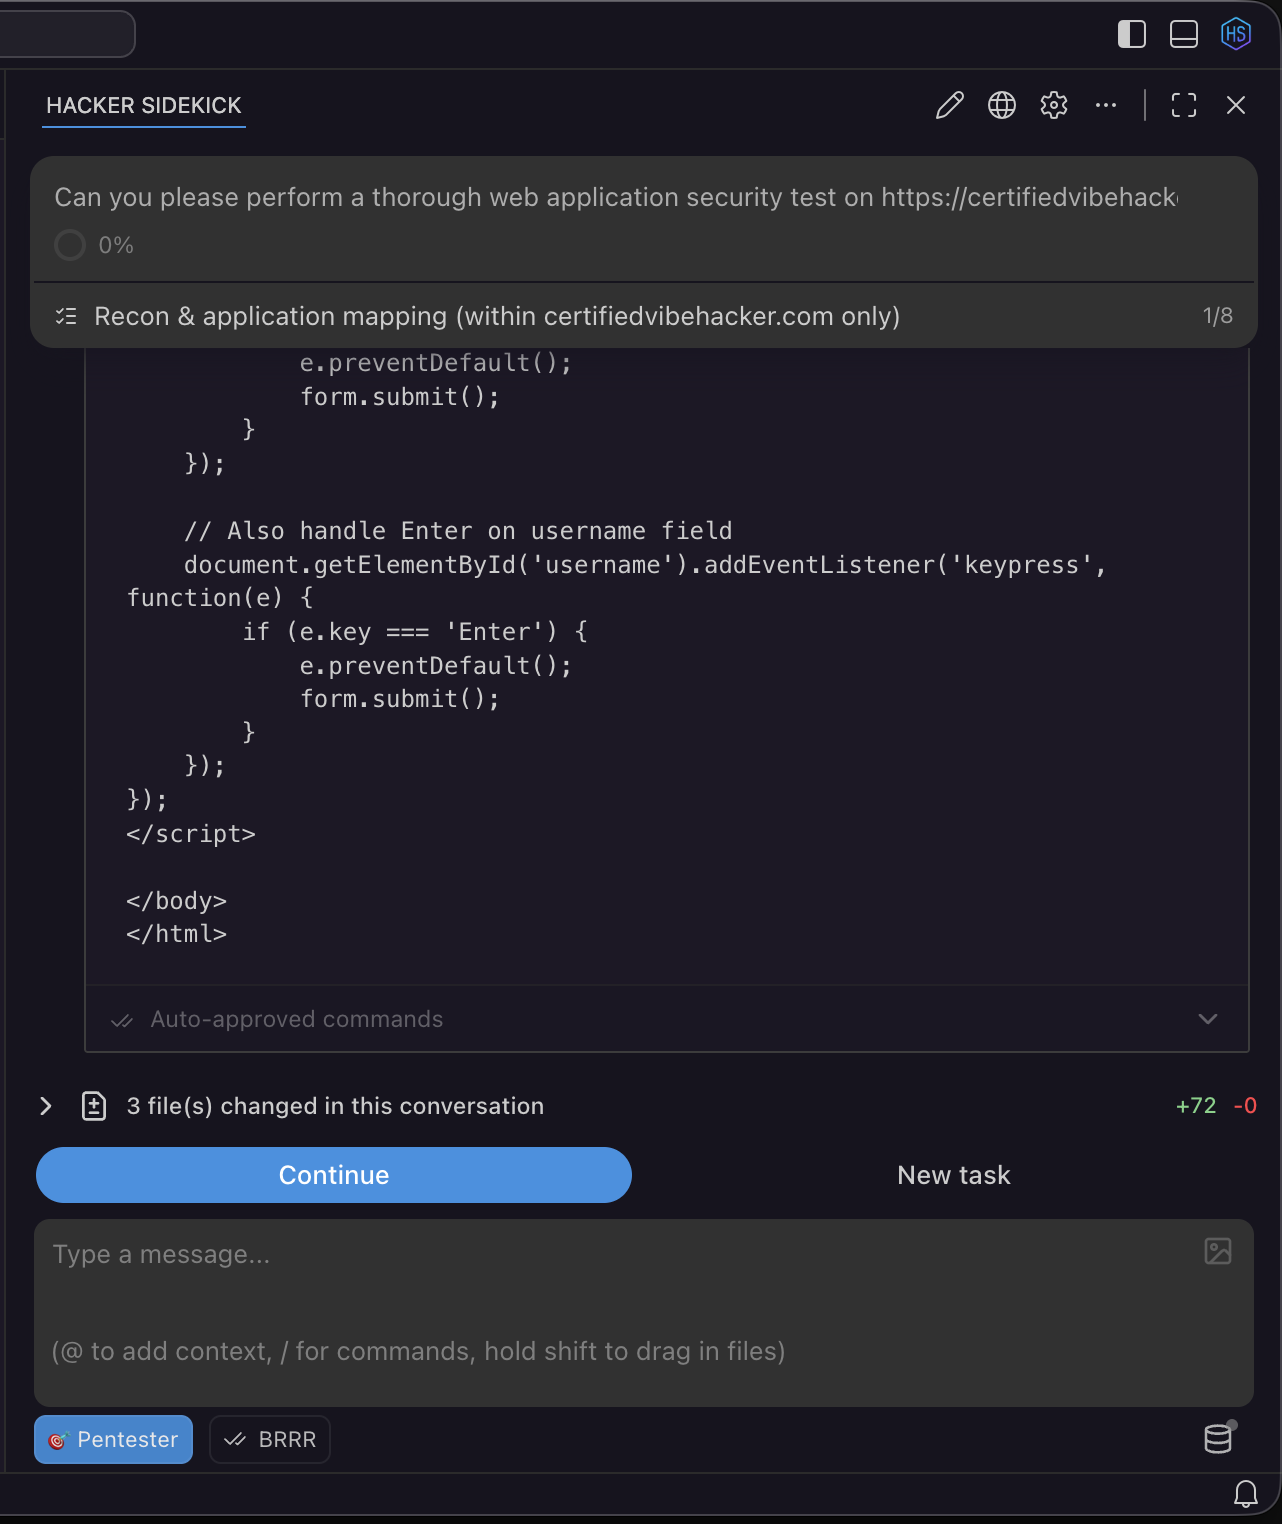Maximize the panel with fullscreen icon
1282x1524 pixels.
1184,105
